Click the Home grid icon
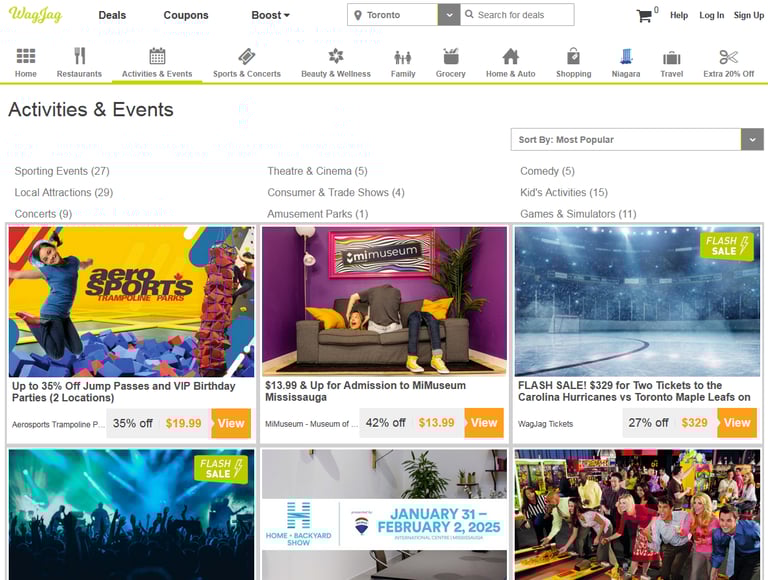Viewport: 768px width, 580px height. coord(25,56)
